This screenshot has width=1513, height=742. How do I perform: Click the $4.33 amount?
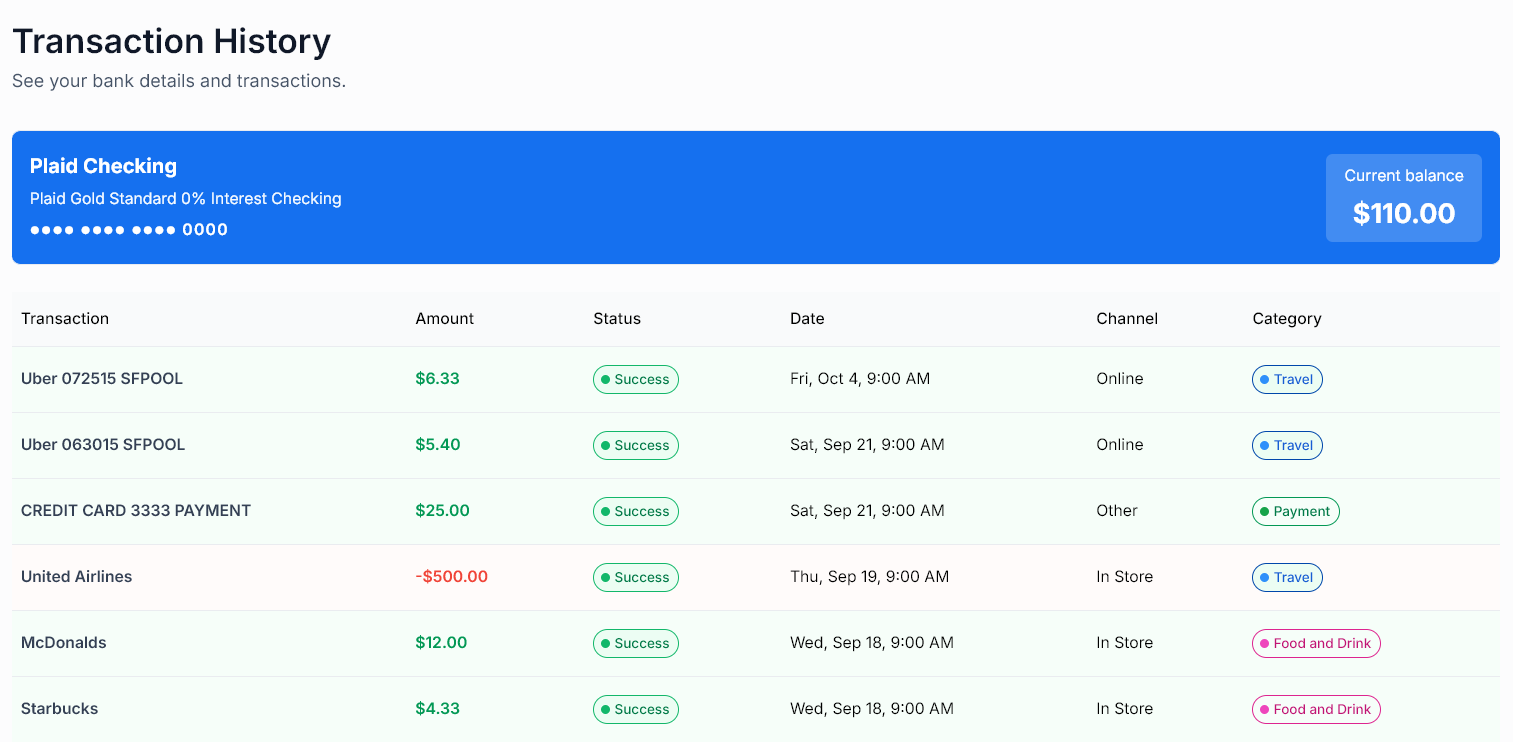click(437, 709)
